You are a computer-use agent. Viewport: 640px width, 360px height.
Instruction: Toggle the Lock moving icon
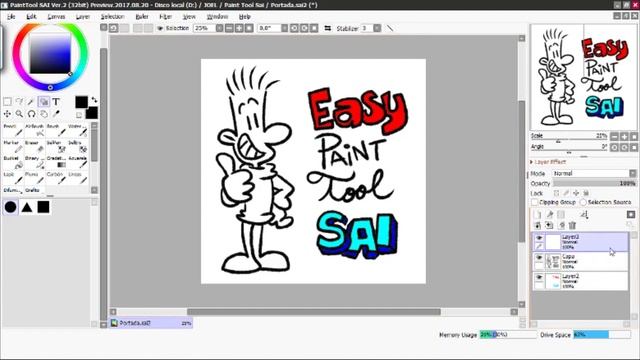tap(576, 193)
